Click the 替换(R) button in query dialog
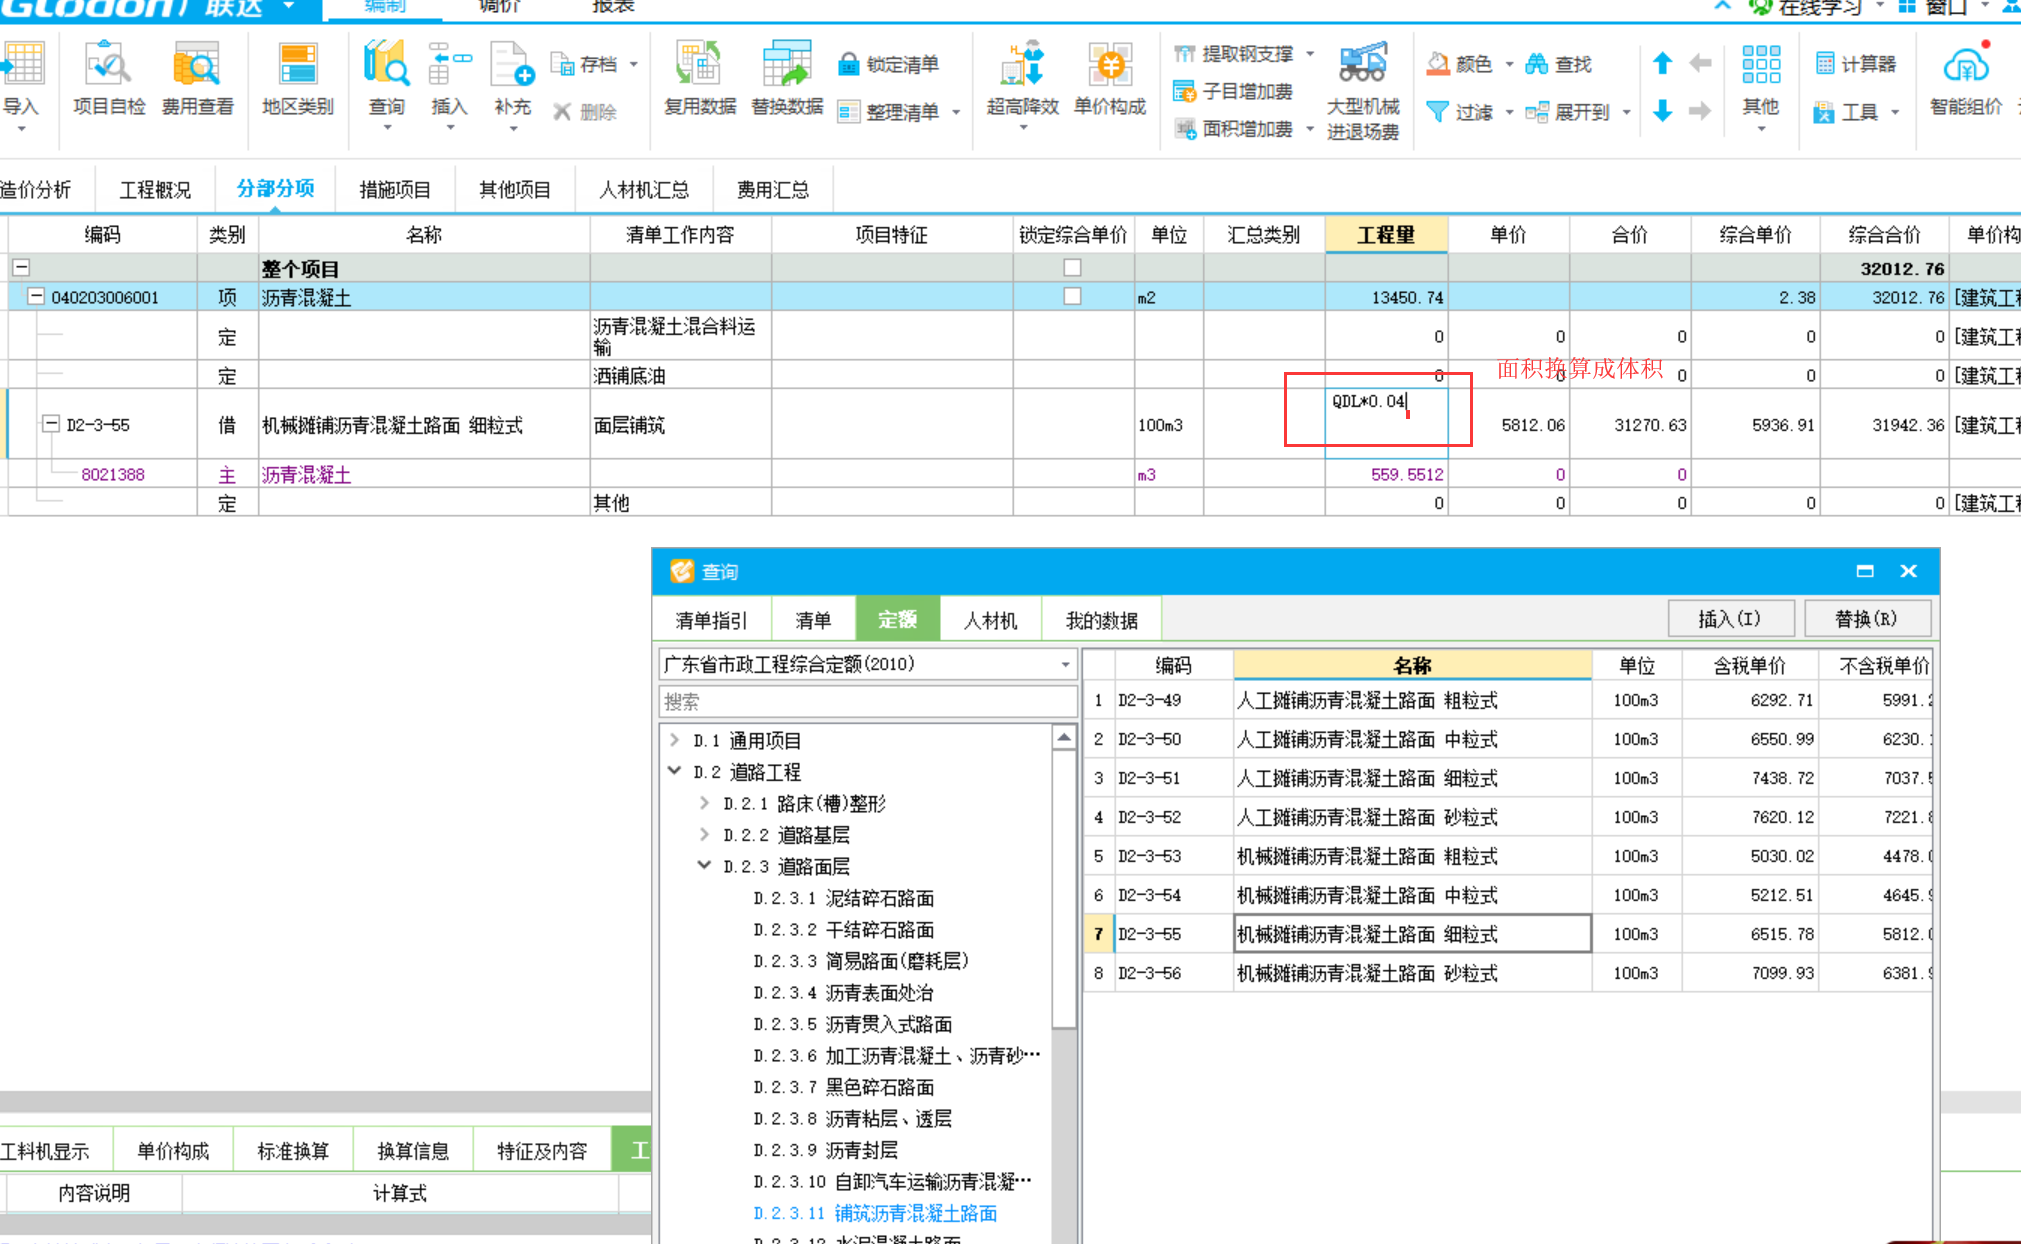The width and height of the screenshot is (2021, 1244). coord(1866,619)
